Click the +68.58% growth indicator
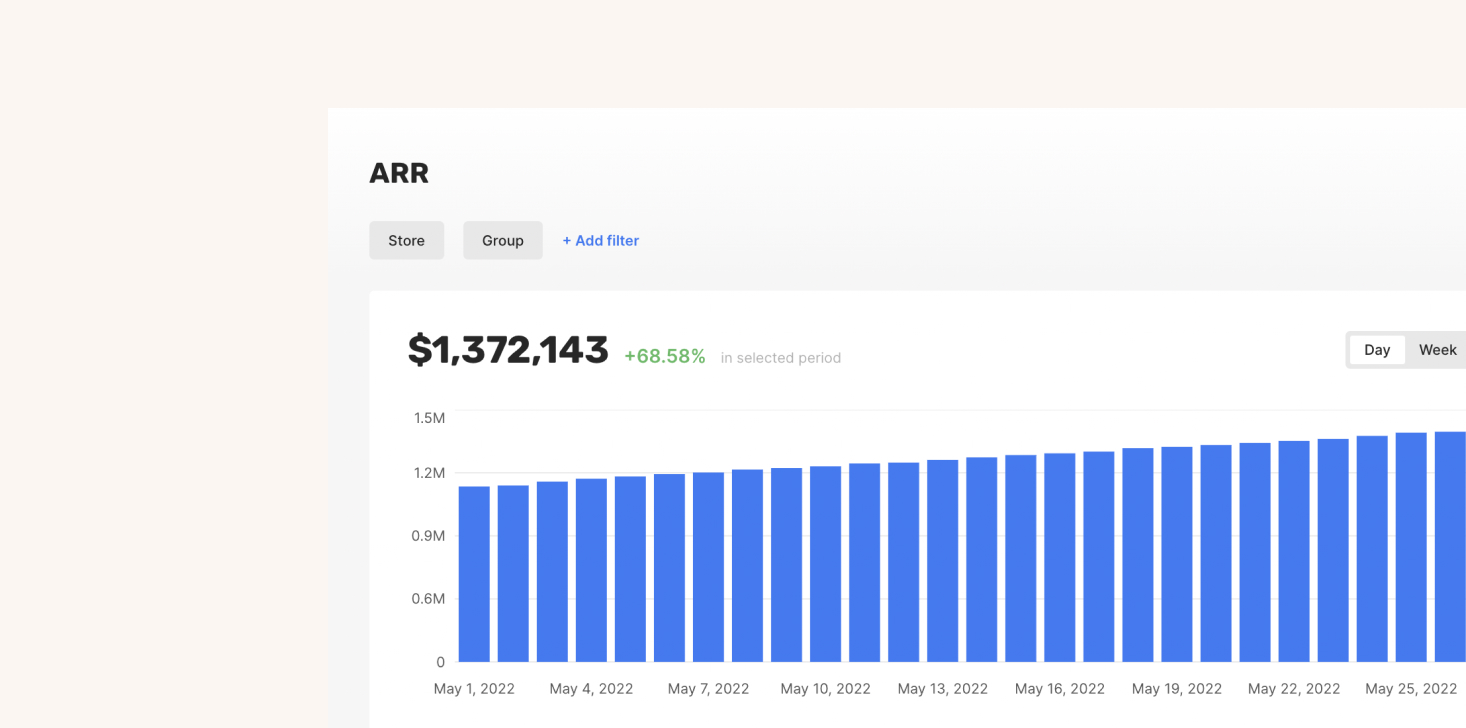 pos(664,356)
